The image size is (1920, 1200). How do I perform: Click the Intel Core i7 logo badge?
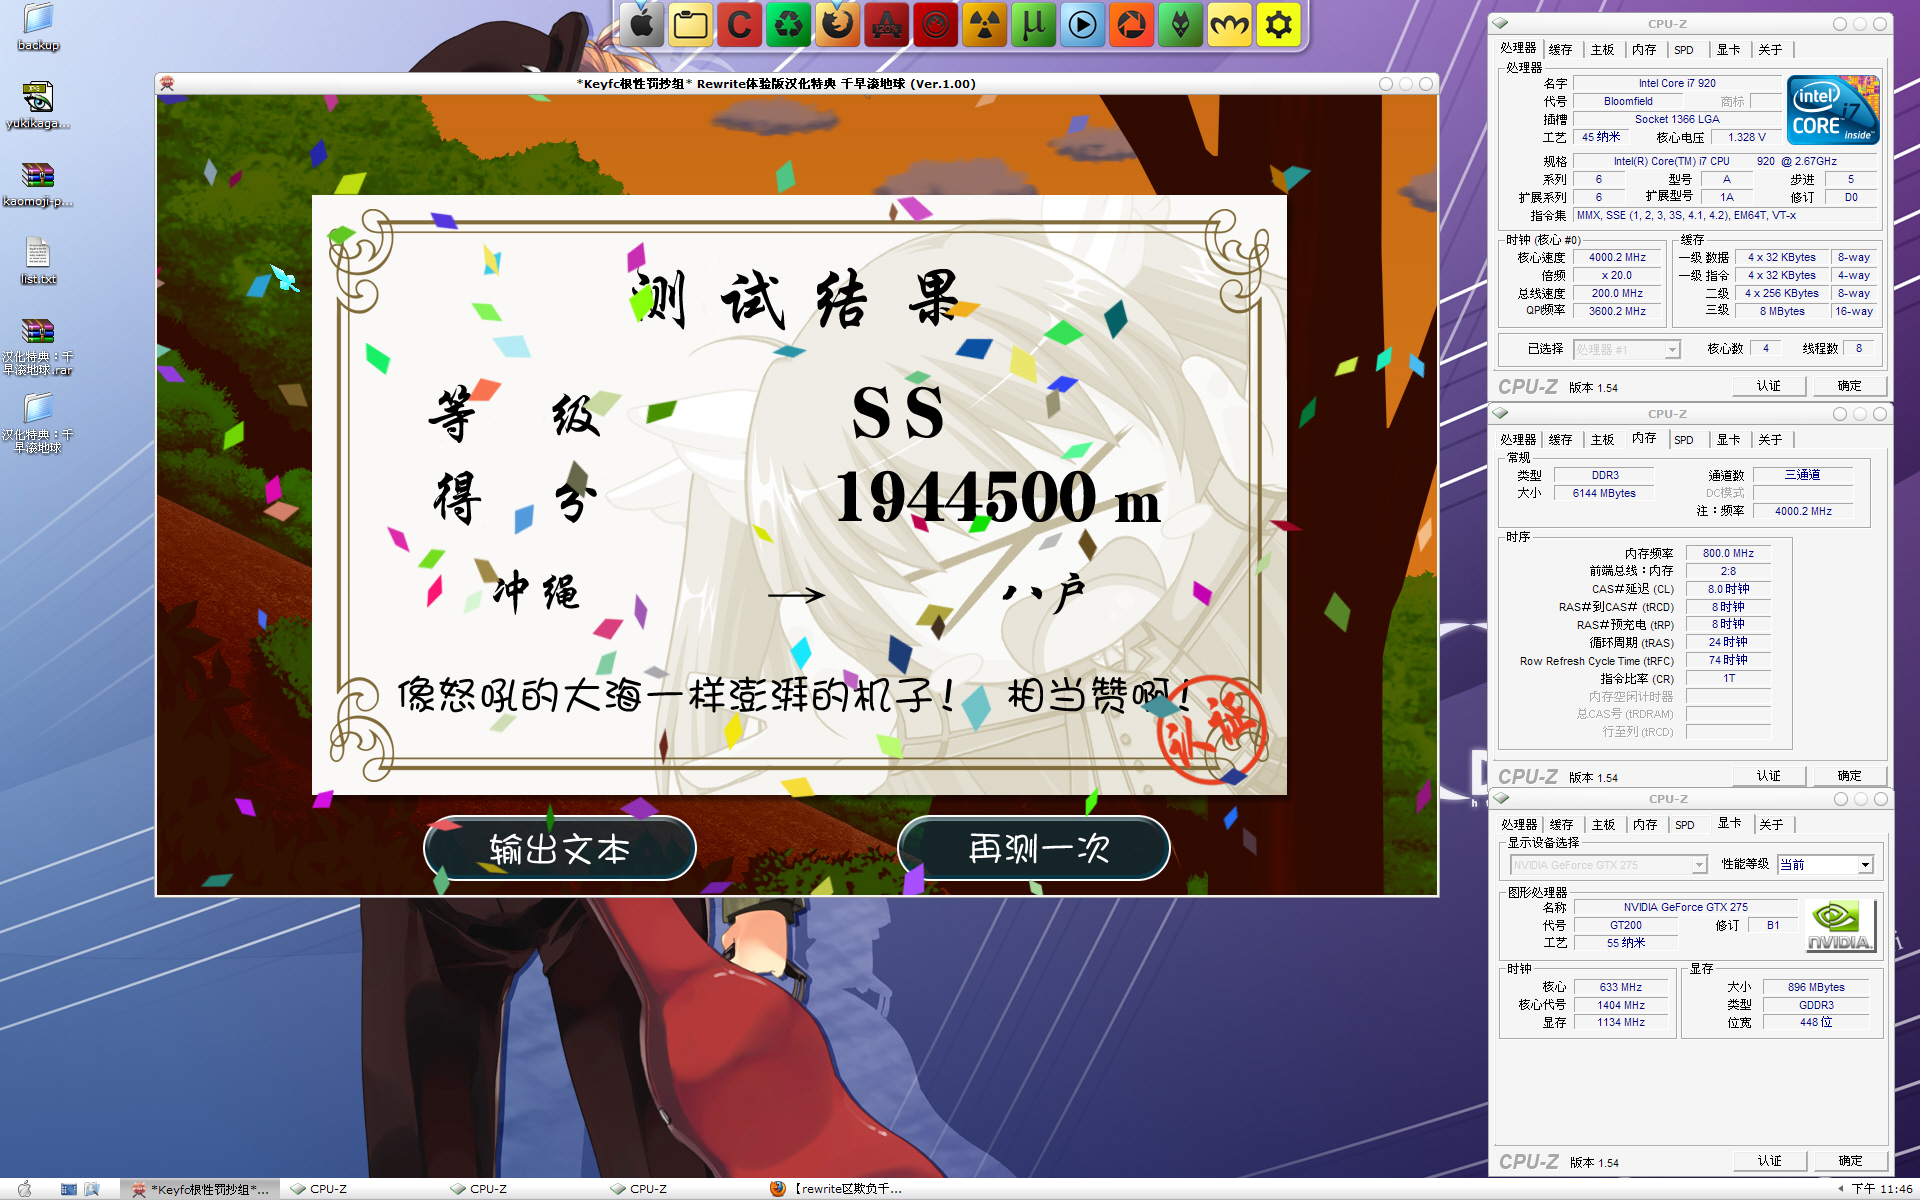1833,110
